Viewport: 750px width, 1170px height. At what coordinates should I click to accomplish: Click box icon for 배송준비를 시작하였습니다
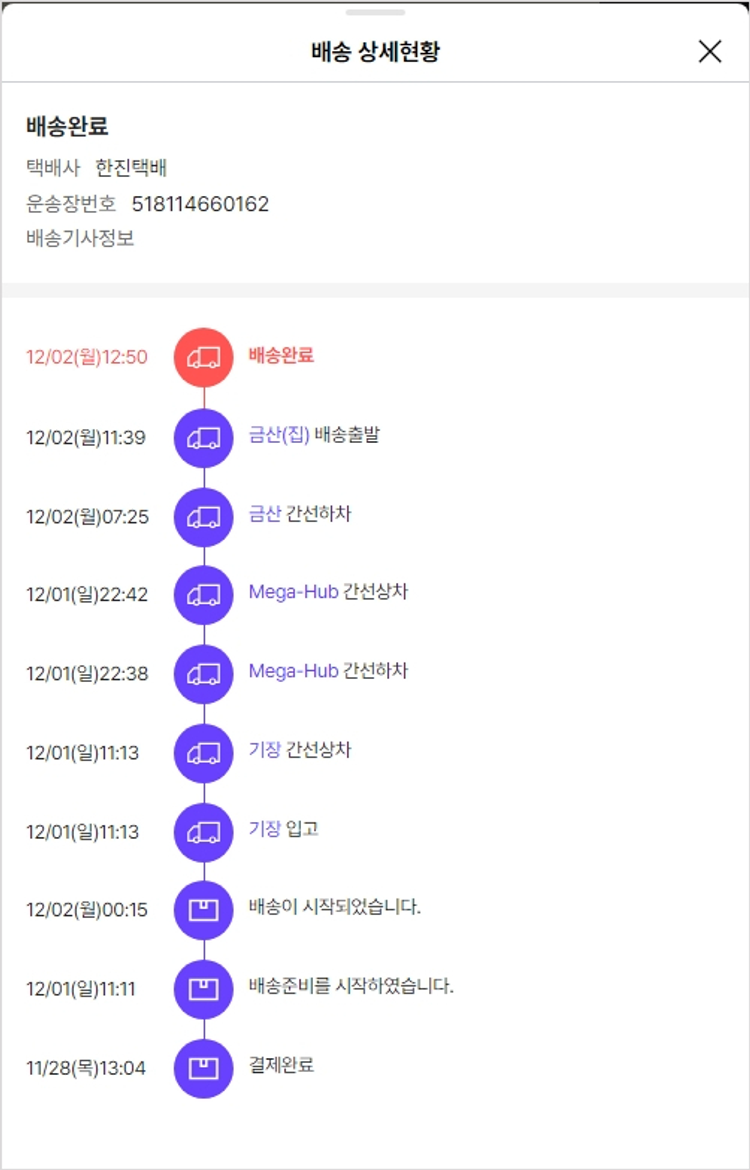[x=204, y=988]
